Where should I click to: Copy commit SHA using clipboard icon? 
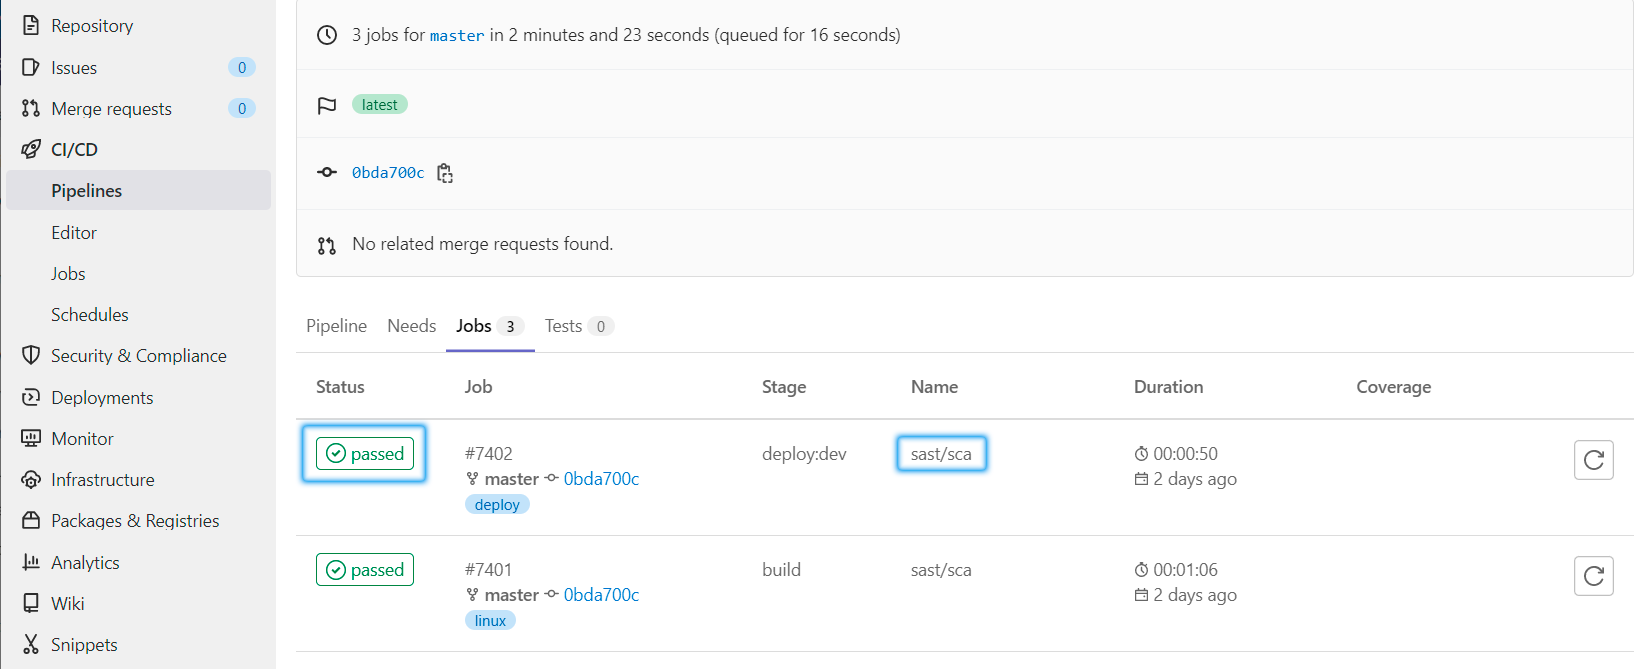click(445, 173)
